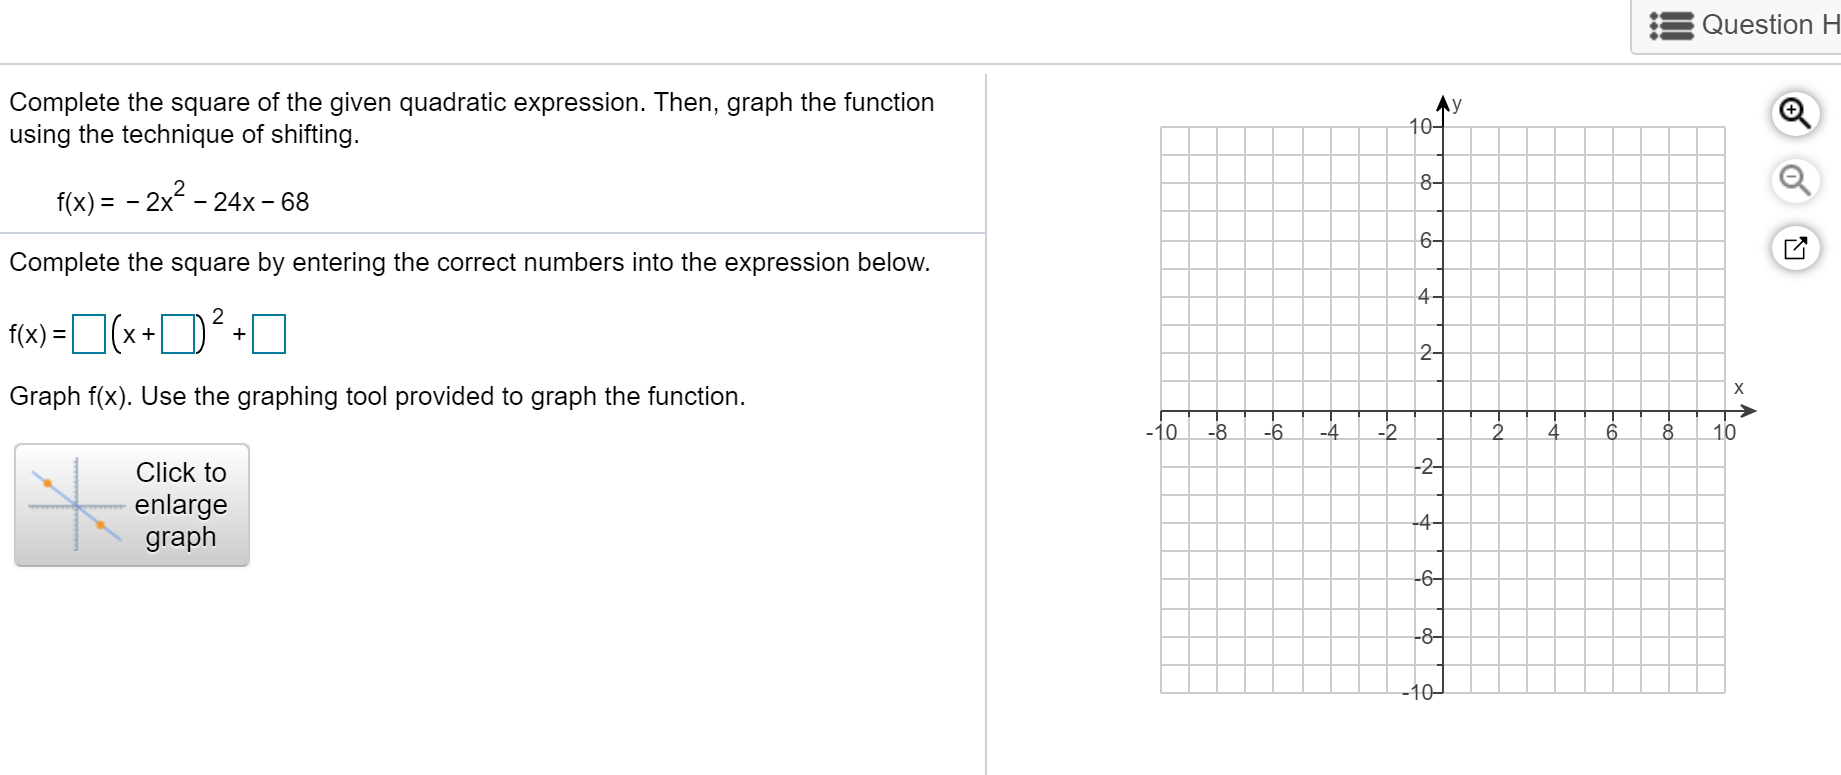Select the answer box inside the parentheses

(x=176, y=334)
